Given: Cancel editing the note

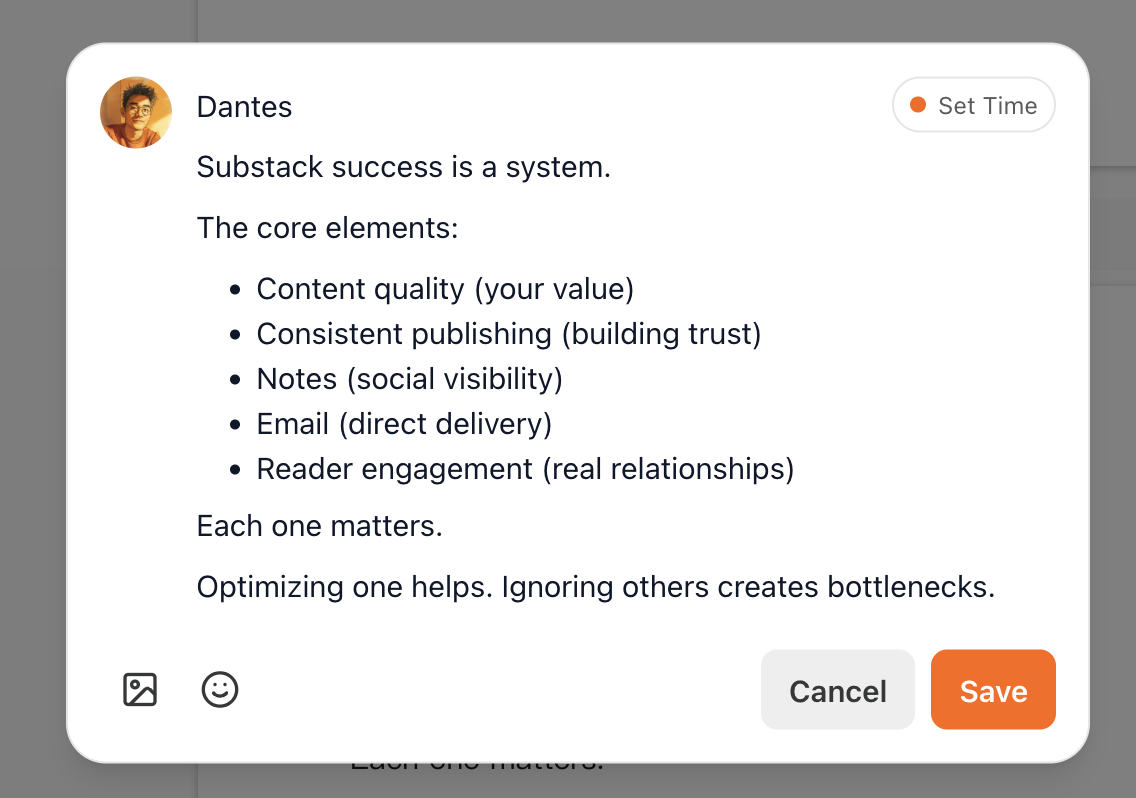Looking at the screenshot, I should 838,690.
